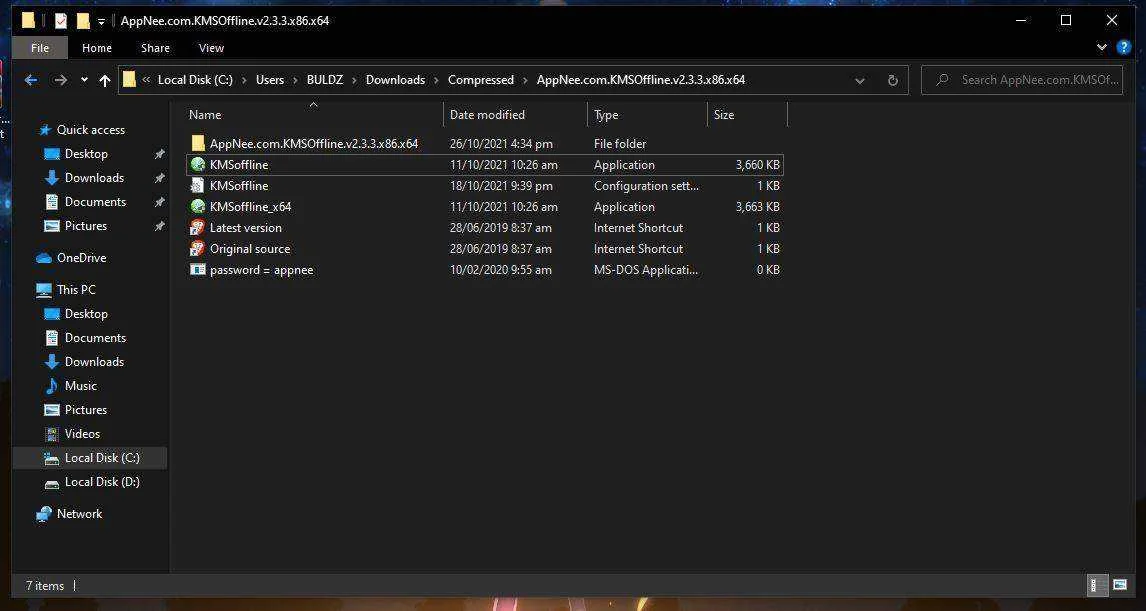Open the File menu

pyautogui.click(x=40, y=48)
